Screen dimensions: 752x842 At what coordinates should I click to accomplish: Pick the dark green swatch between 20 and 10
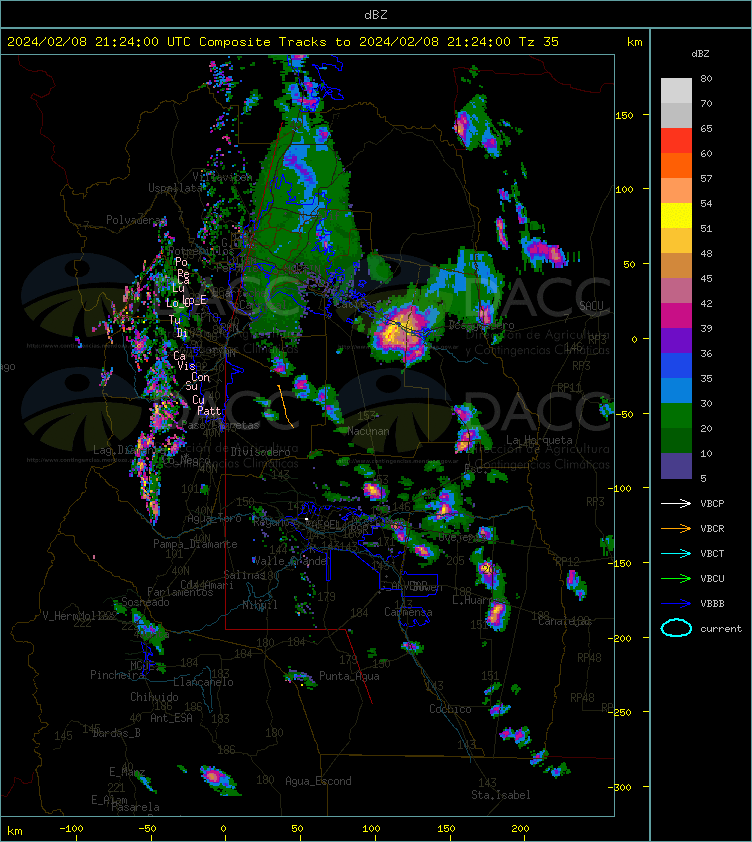point(676,440)
